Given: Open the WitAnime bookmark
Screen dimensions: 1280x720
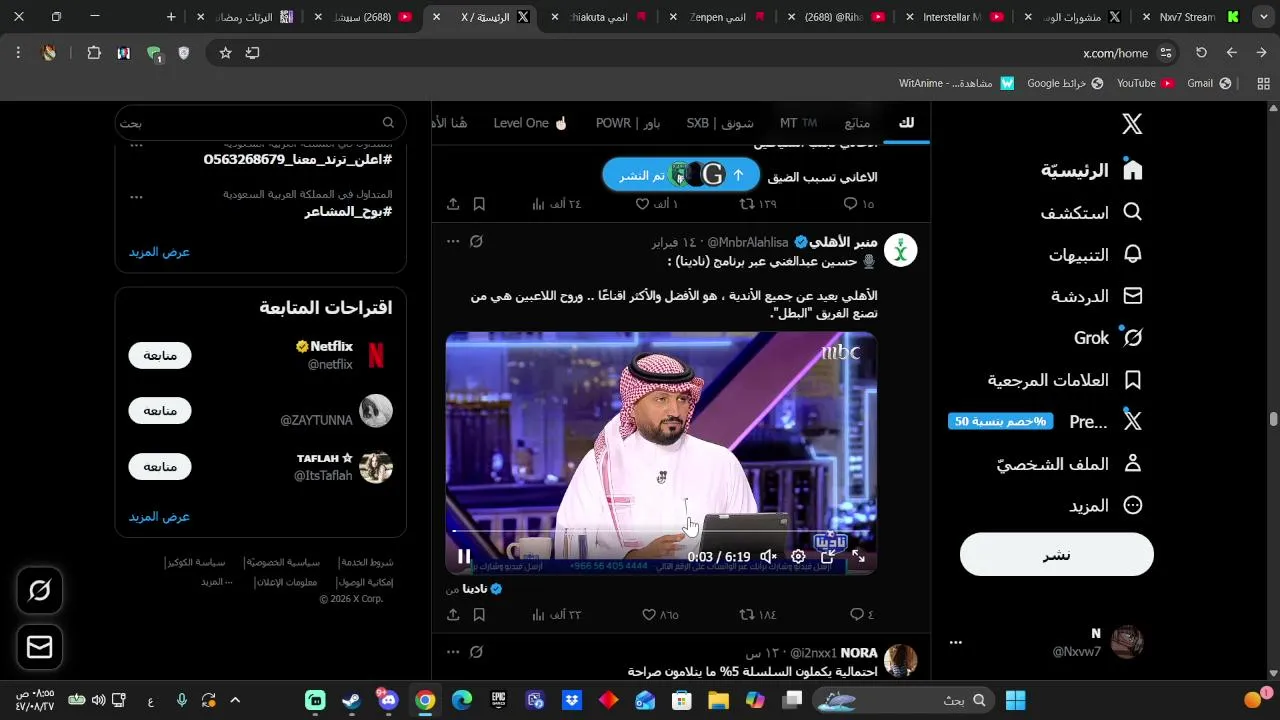Looking at the screenshot, I should (x=956, y=83).
